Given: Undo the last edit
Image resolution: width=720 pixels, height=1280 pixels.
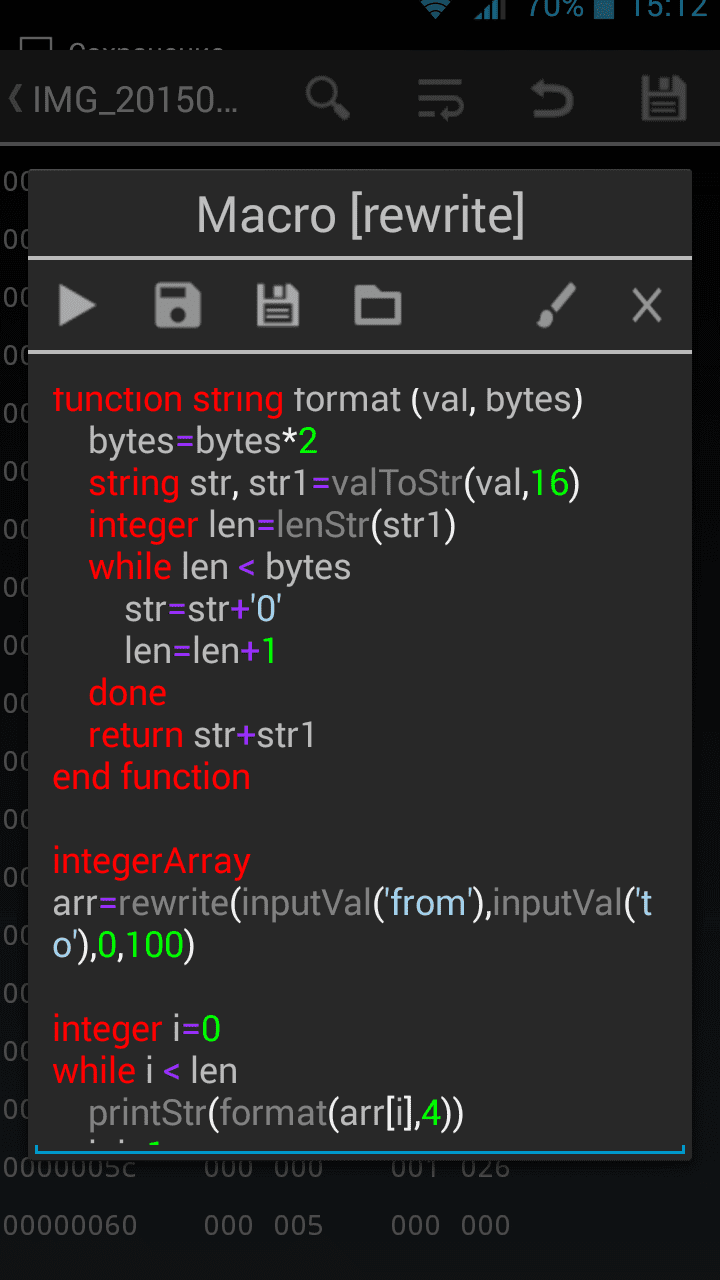Looking at the screenshot, I should tap(552, 99).
